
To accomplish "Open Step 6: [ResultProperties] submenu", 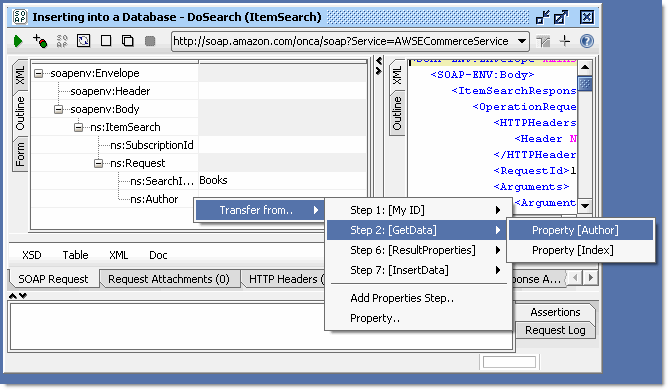I will point(418,250).
